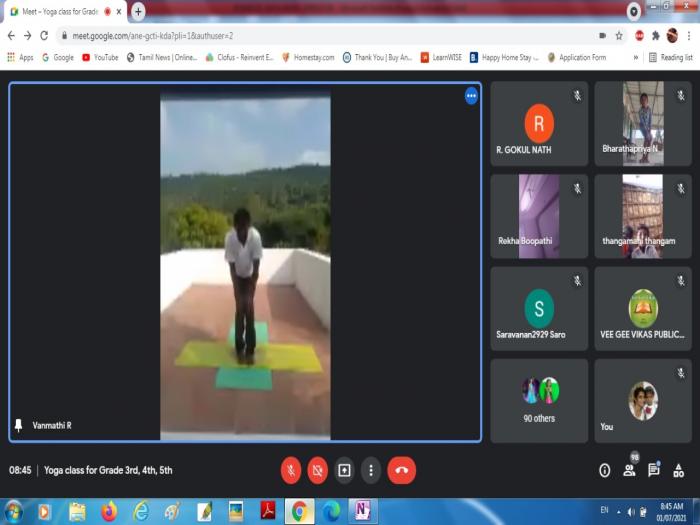Show everyone participants panel icon
Screen dimensions: 700x525
[x=629, y=470]
